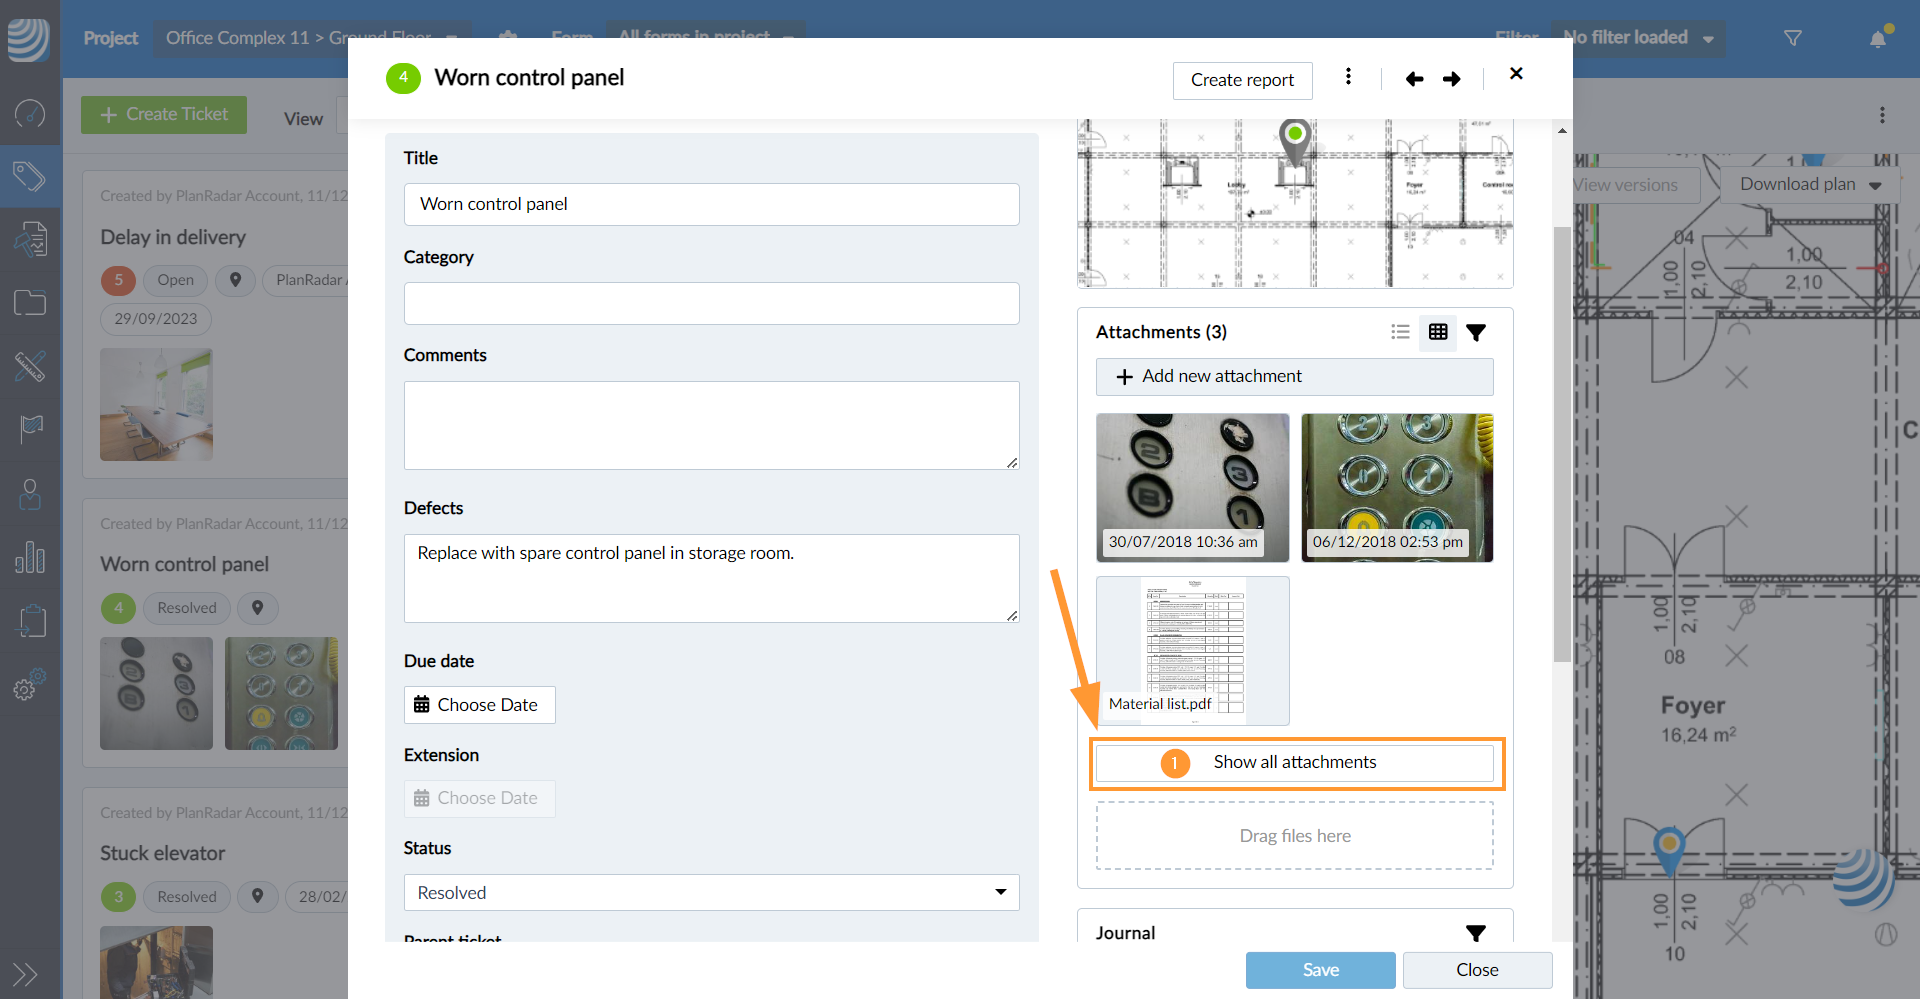Switch attachments to grid view

[x=1438, y=332]
